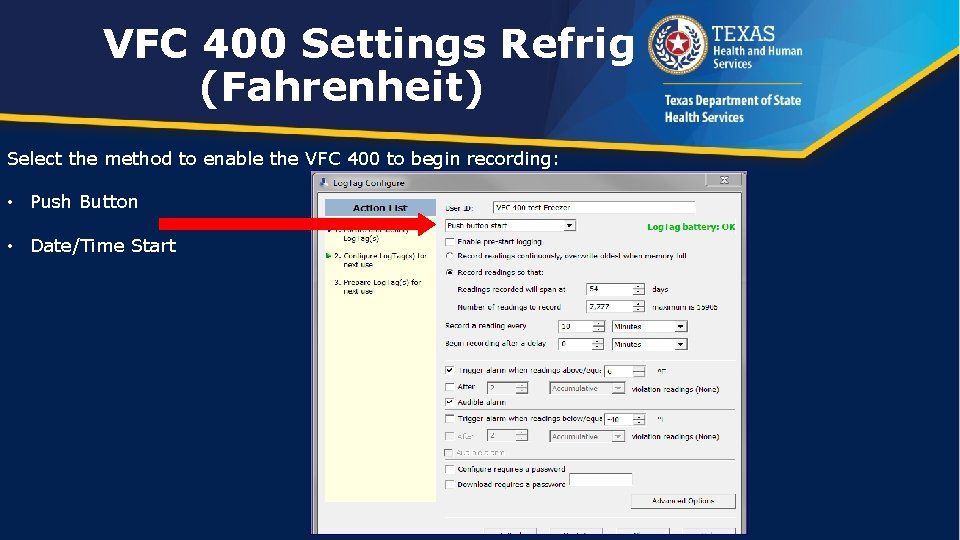Adjust the begin recording delay stepper
This screenshot has width=960, height=540.
click(x=598, y=344)
